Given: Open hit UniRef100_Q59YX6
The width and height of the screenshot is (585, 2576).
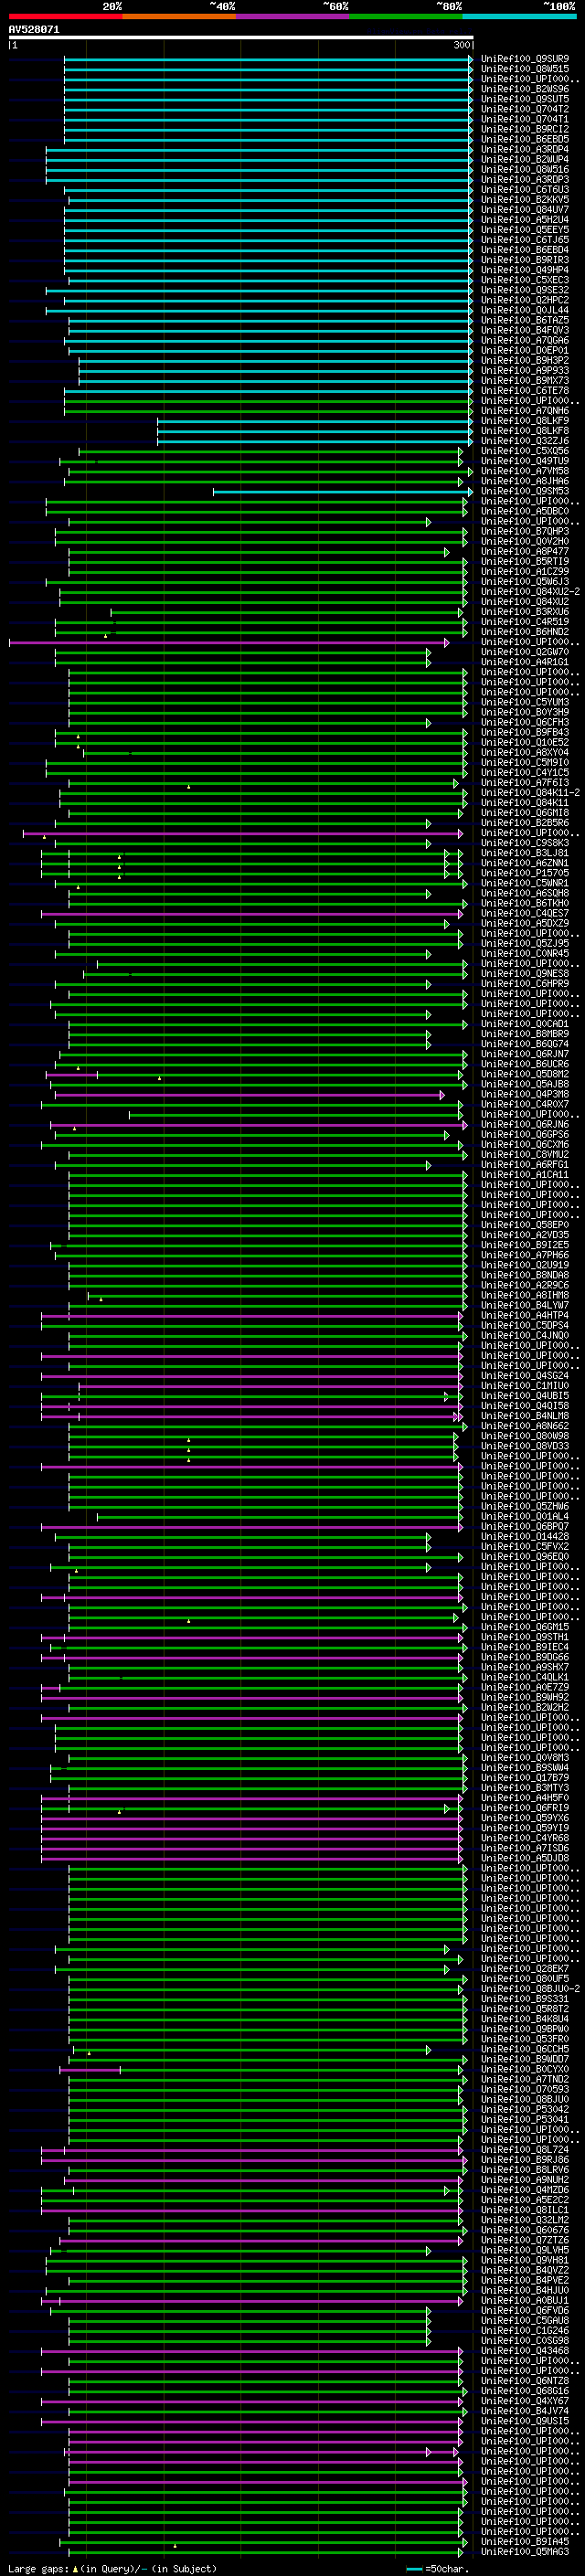Looking at the screenshot, I should (525, 1818).
